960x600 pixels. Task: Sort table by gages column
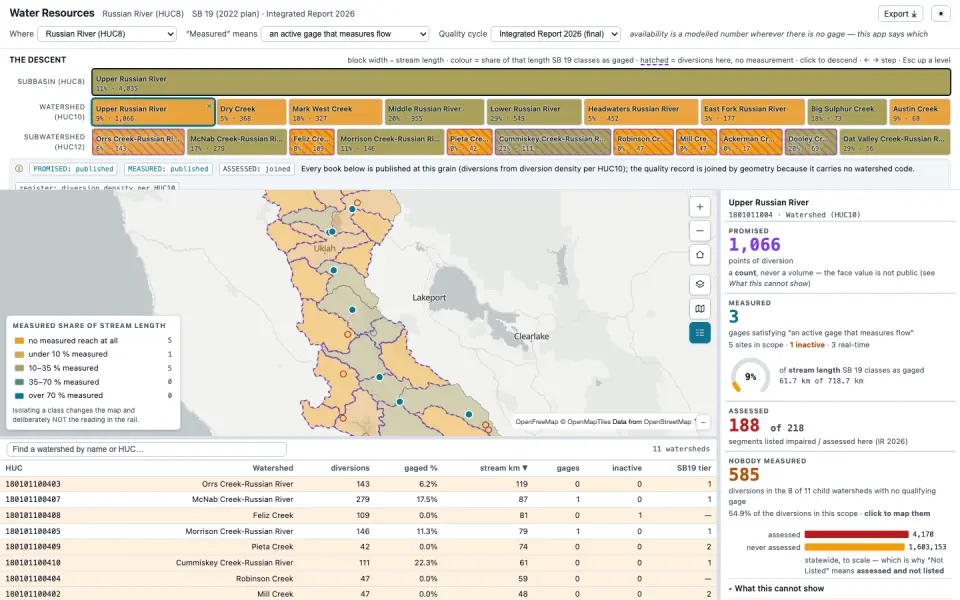(x=568, y=468)
